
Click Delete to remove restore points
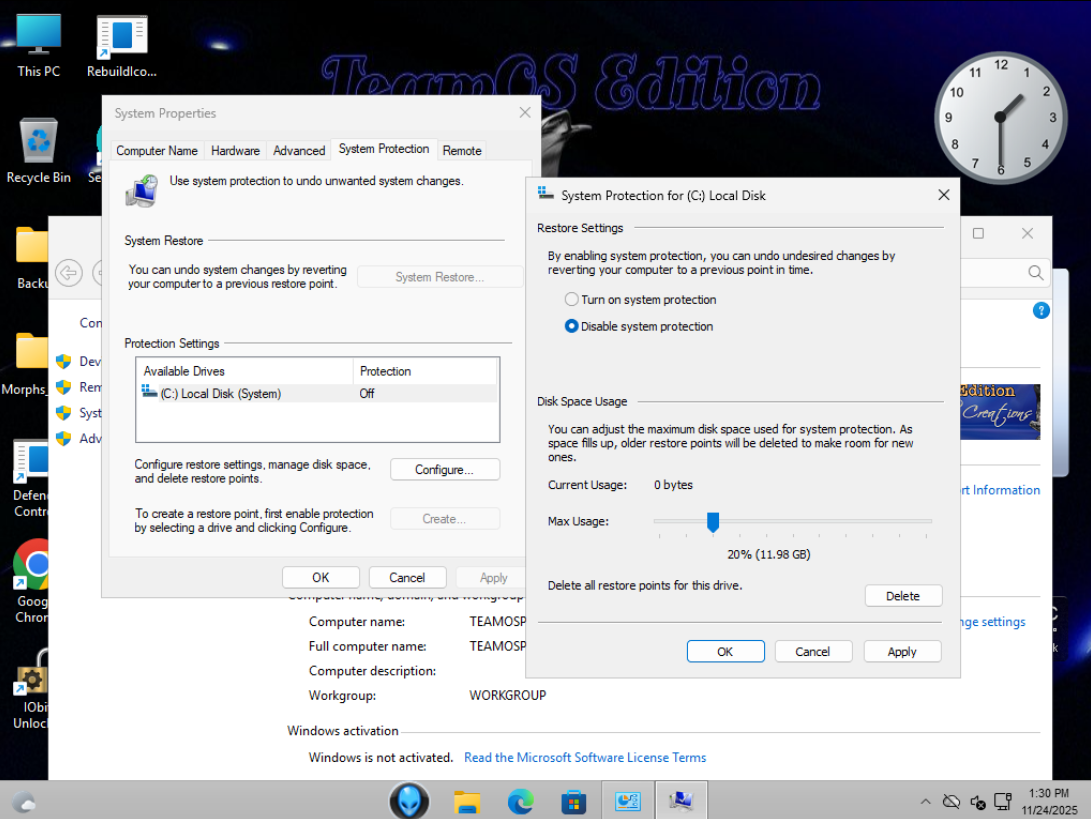903,596
